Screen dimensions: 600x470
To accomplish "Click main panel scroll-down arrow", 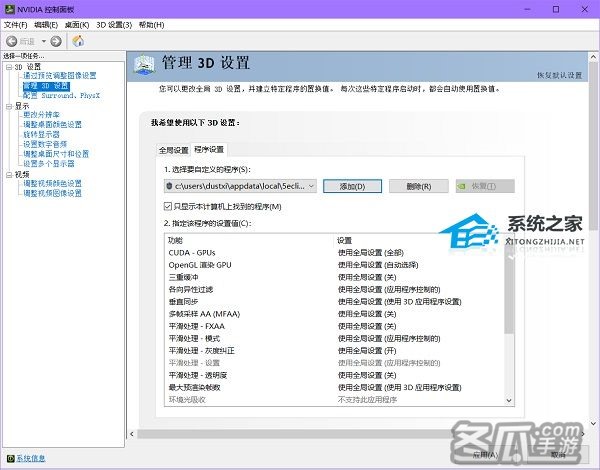I will coord(593,423).
